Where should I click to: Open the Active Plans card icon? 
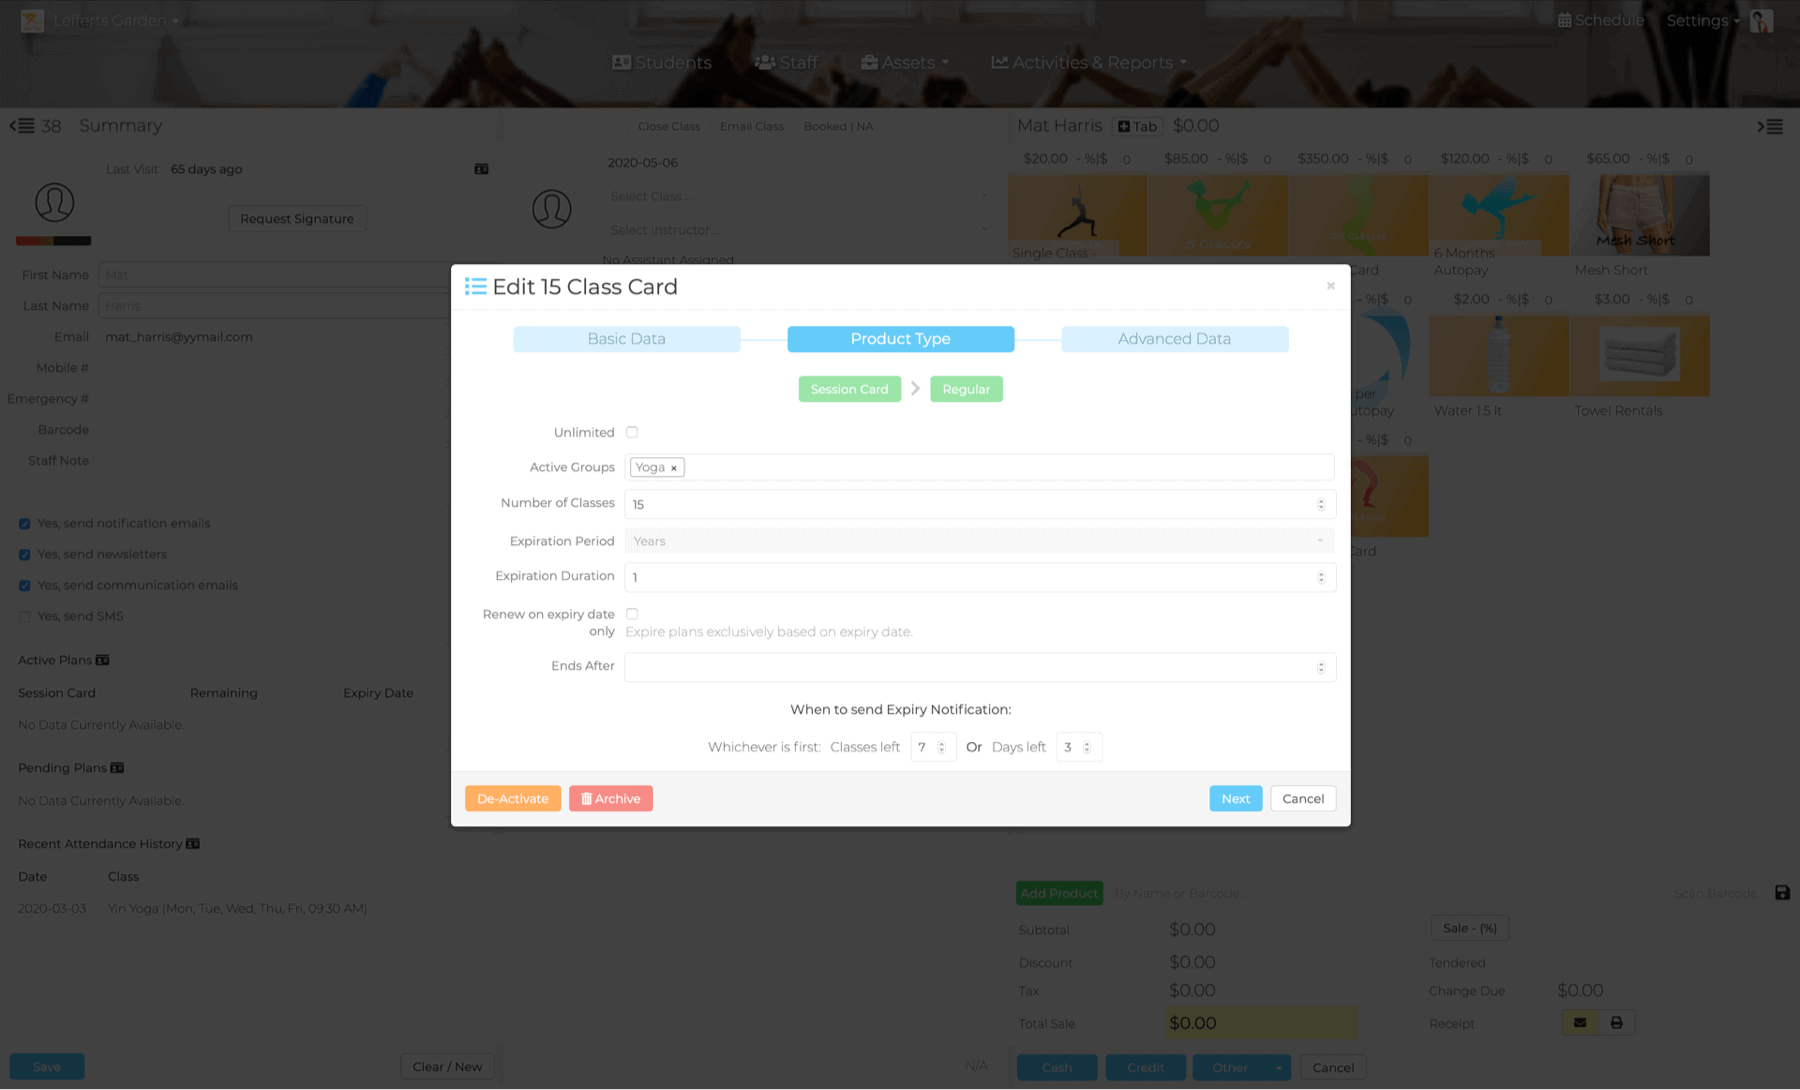point(102,660)
